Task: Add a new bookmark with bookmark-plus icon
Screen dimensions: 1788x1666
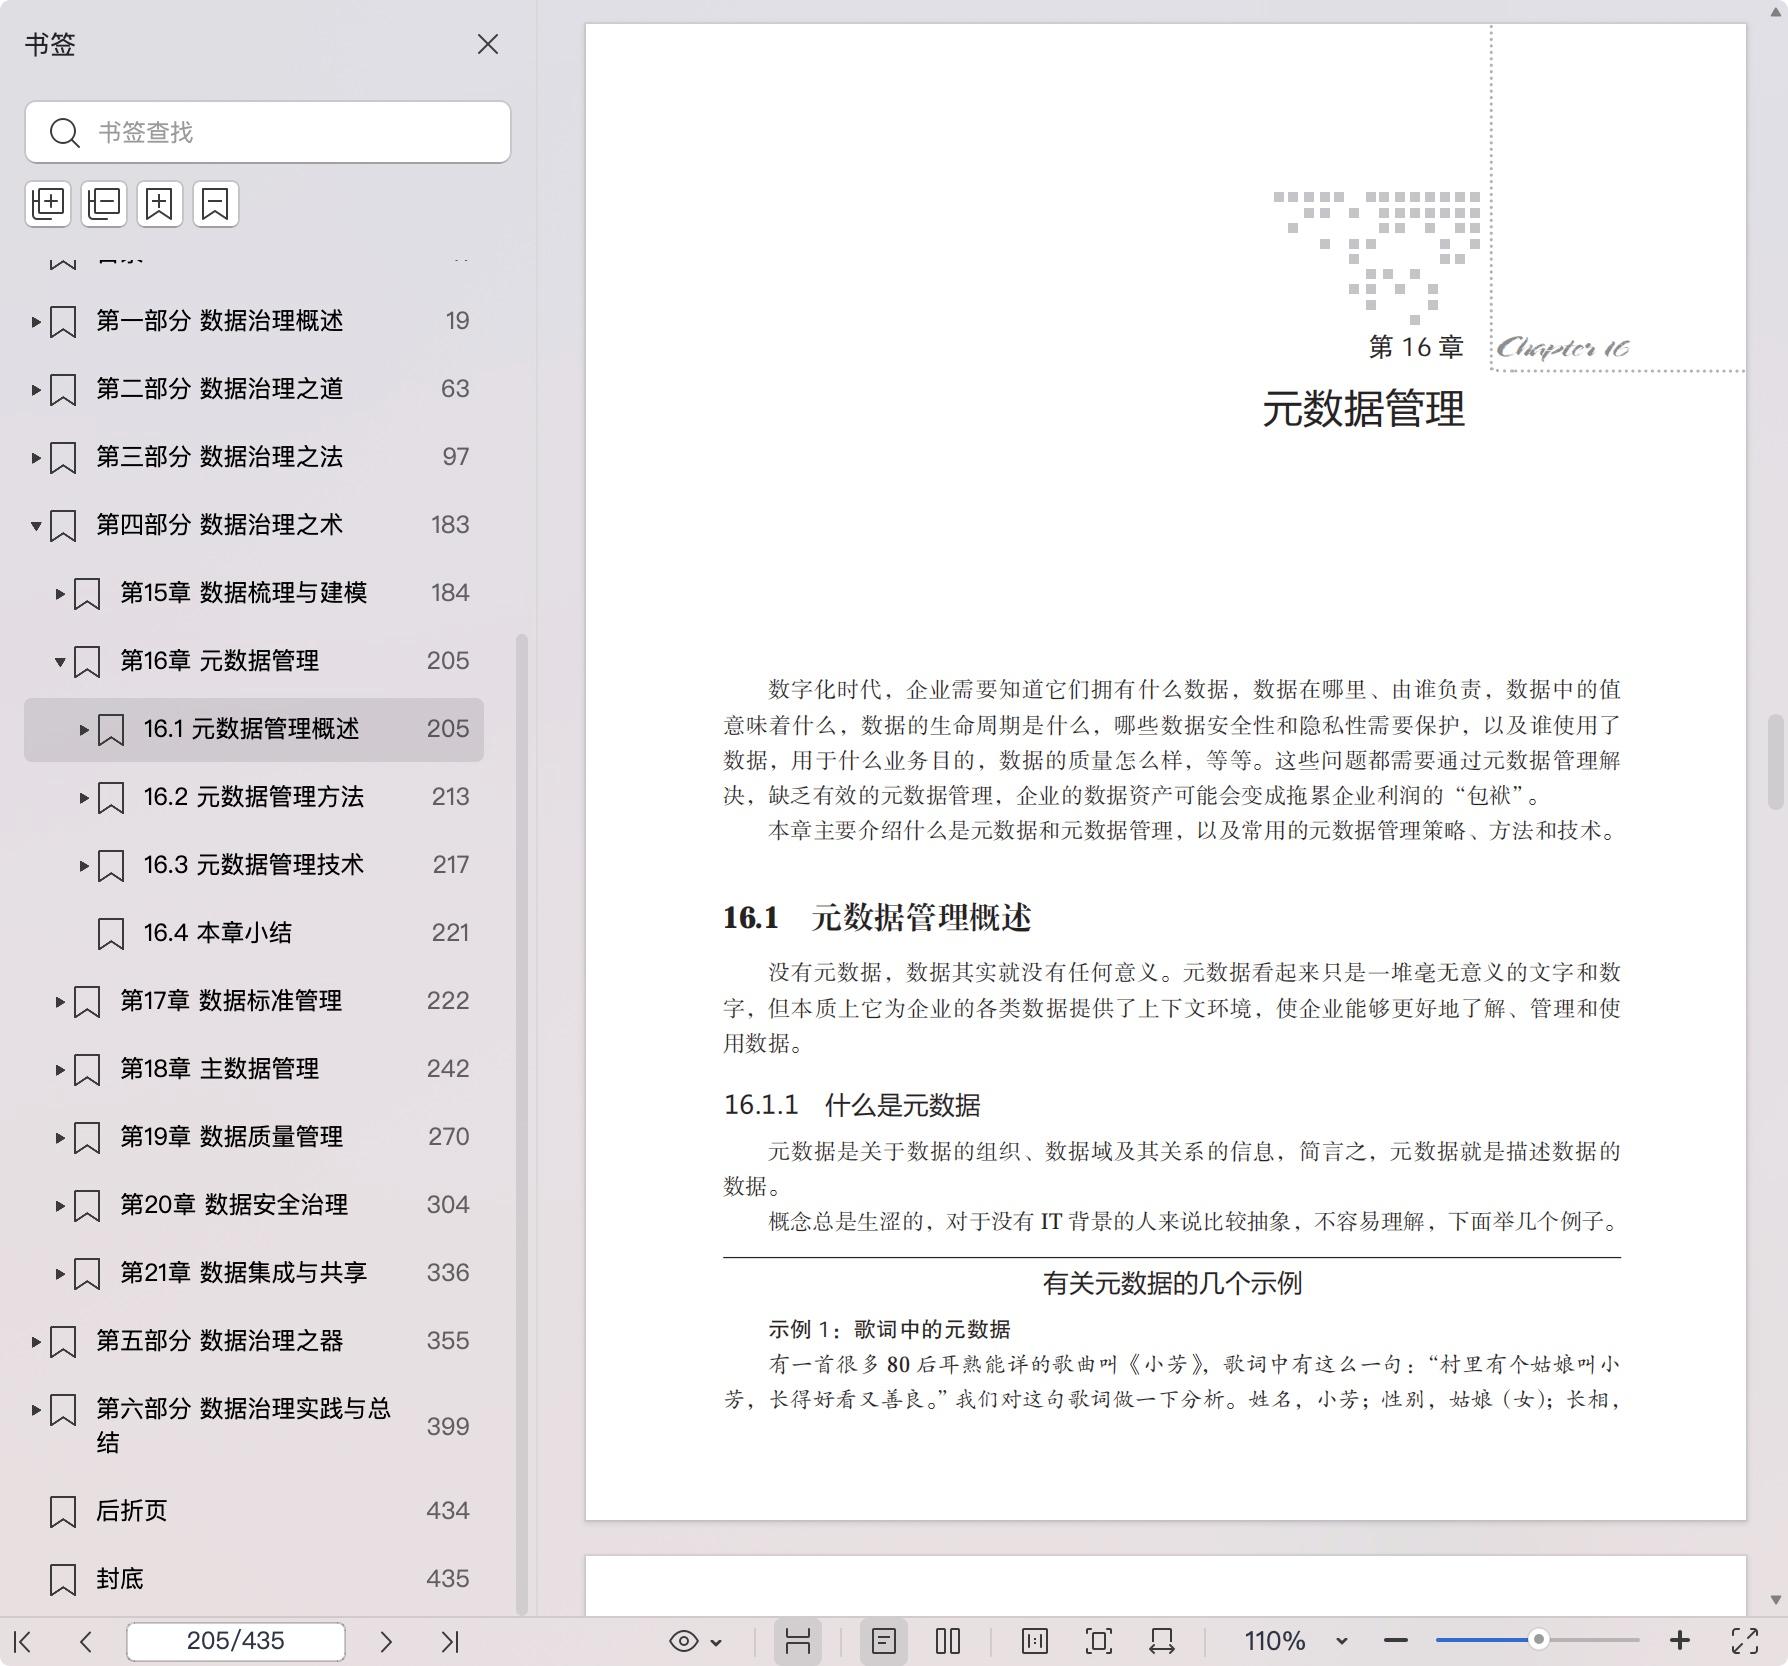Action: [160, 204]
